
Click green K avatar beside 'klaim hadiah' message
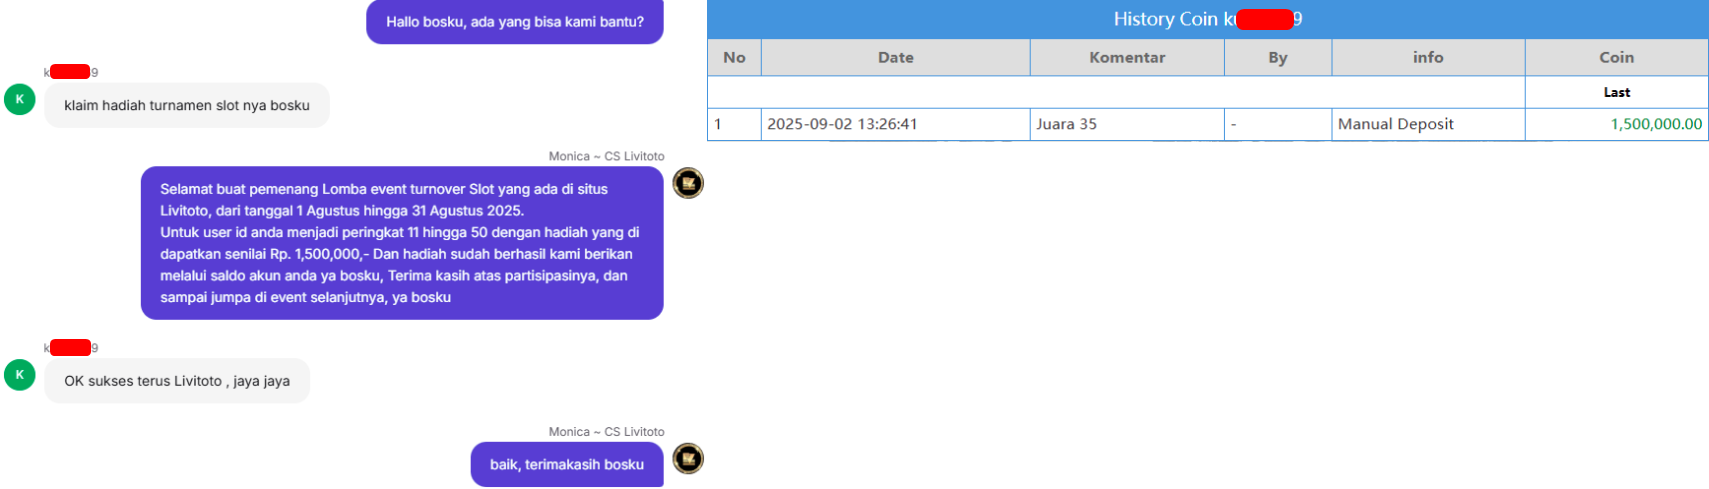[20, 99]
